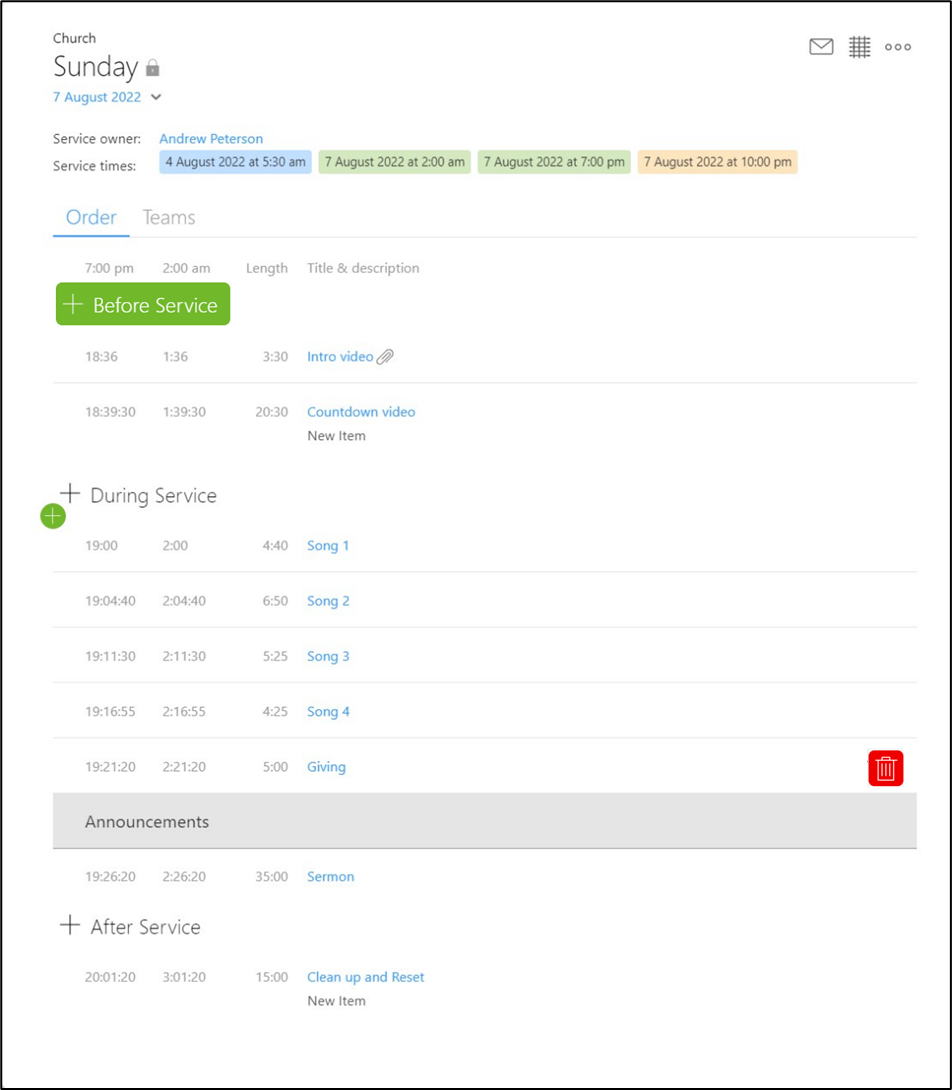Click the During Service section heading

pyautogui.click(x=154, y=496)
